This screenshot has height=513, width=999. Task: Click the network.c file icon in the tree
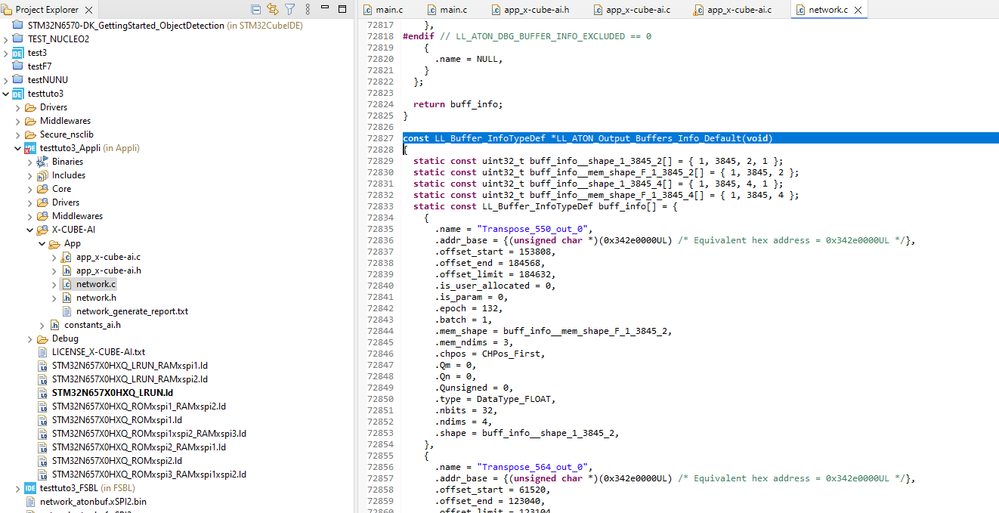point(66,284)
